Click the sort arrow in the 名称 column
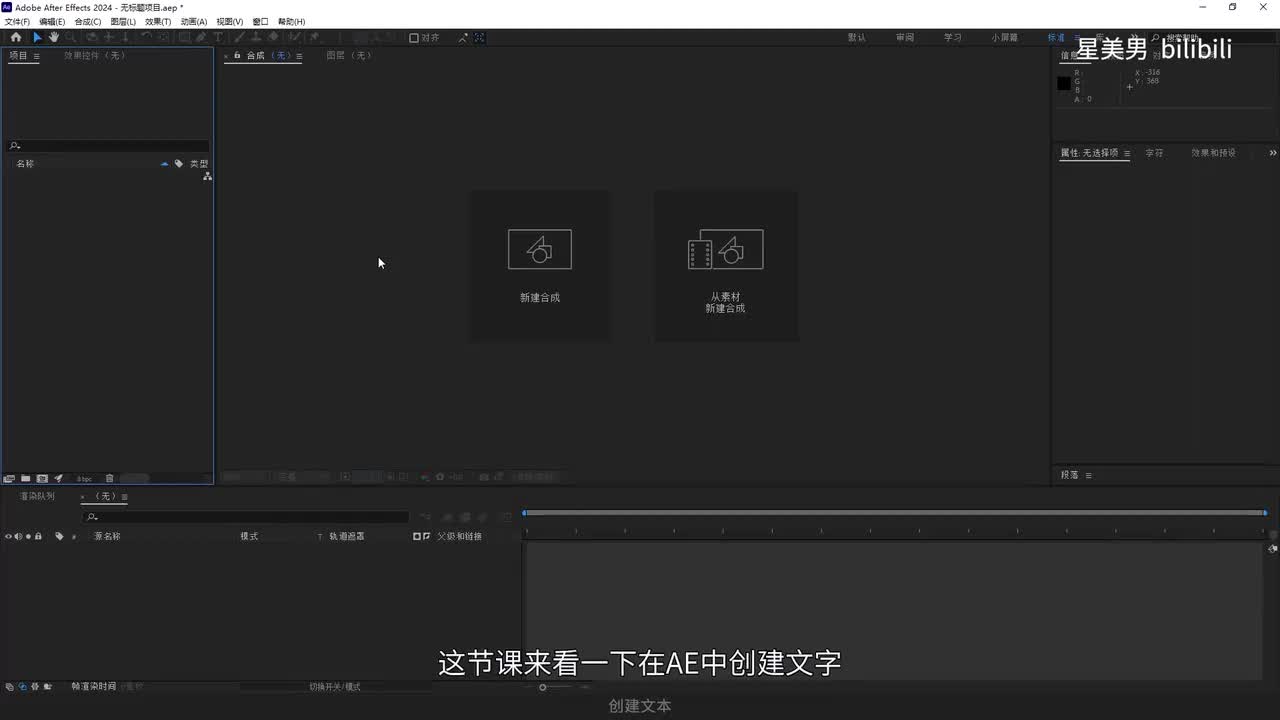This screenshot has height=720, width=1280. [164, 163]
